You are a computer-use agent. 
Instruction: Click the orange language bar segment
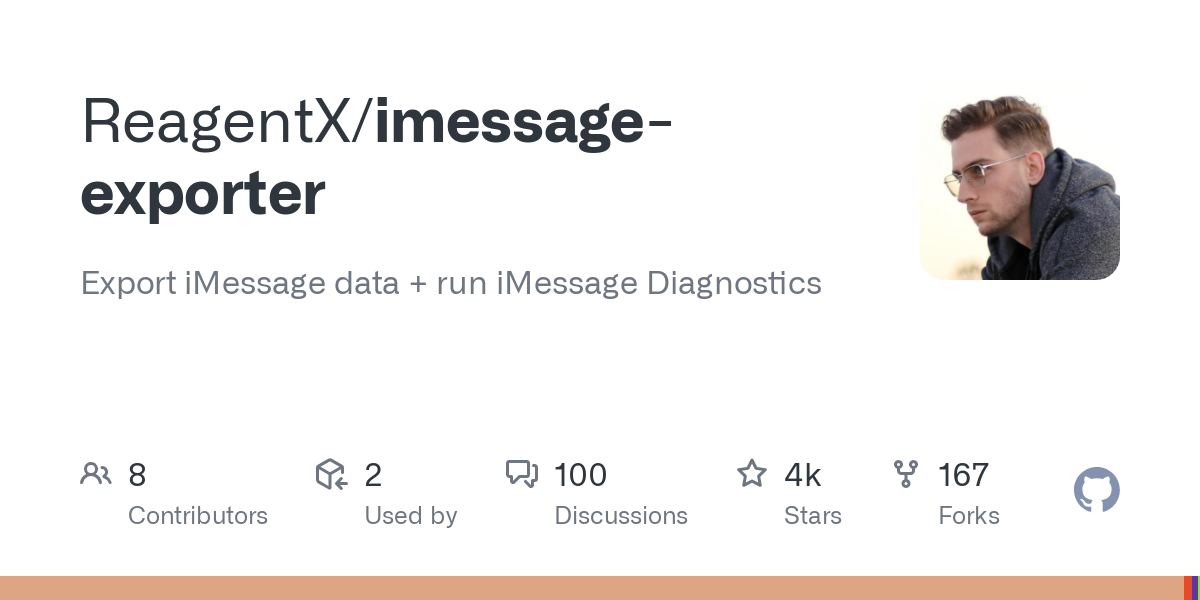[x=590, y=588]
